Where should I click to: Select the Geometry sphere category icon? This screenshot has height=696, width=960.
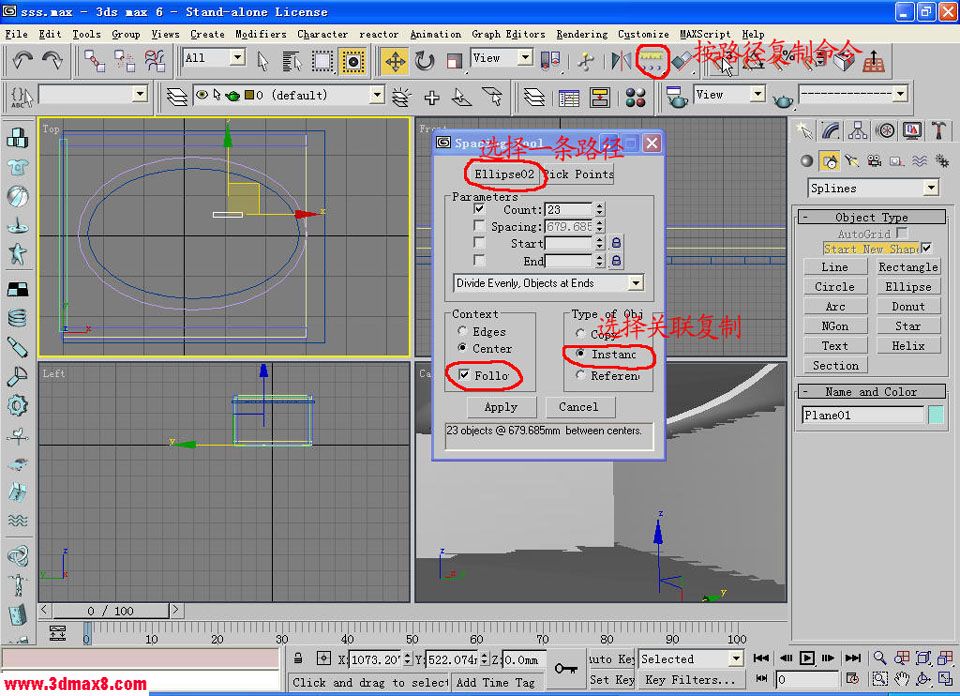point(807,160)
